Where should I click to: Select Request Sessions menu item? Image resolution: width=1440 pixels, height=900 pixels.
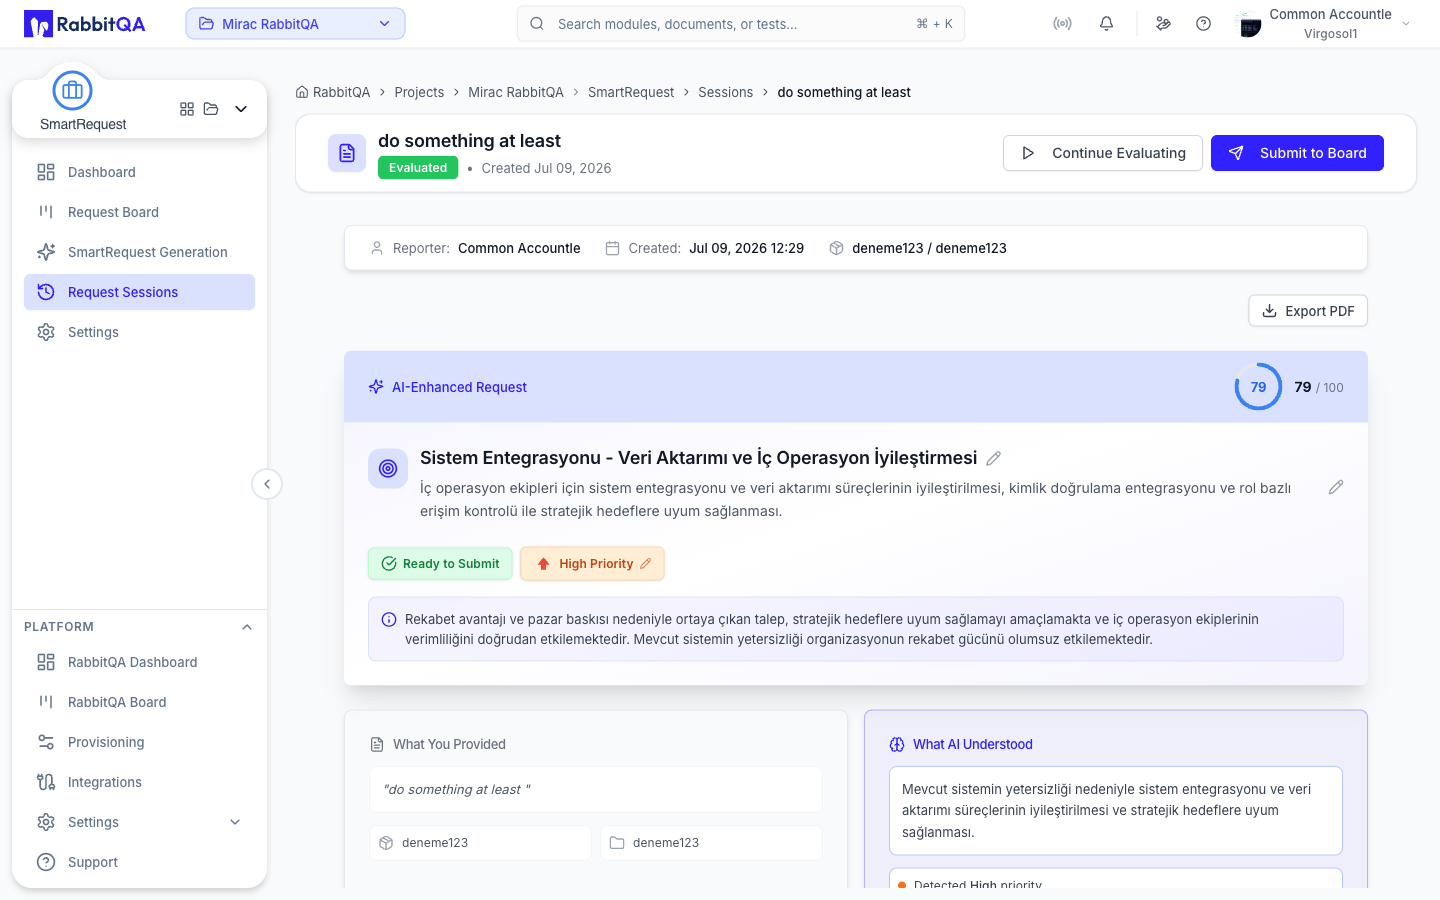tap(139, 292)
